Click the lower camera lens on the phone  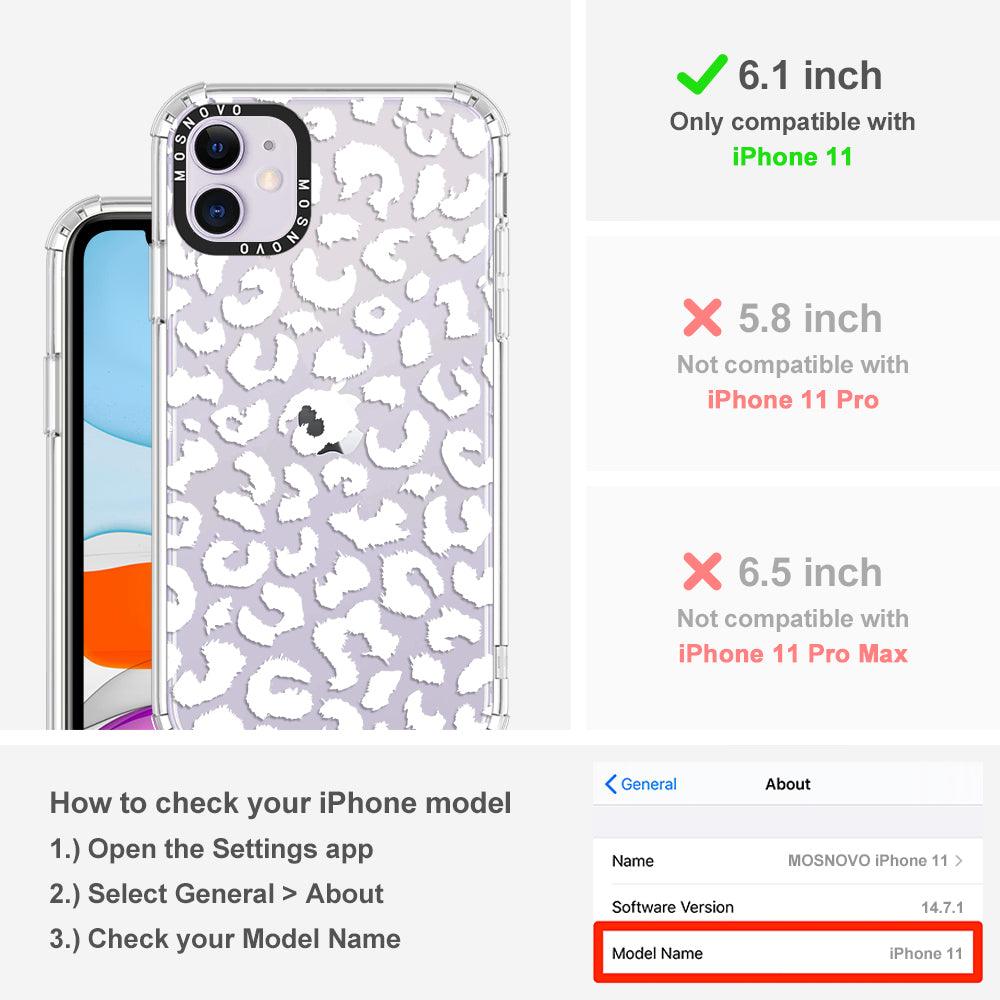[217, 210]
